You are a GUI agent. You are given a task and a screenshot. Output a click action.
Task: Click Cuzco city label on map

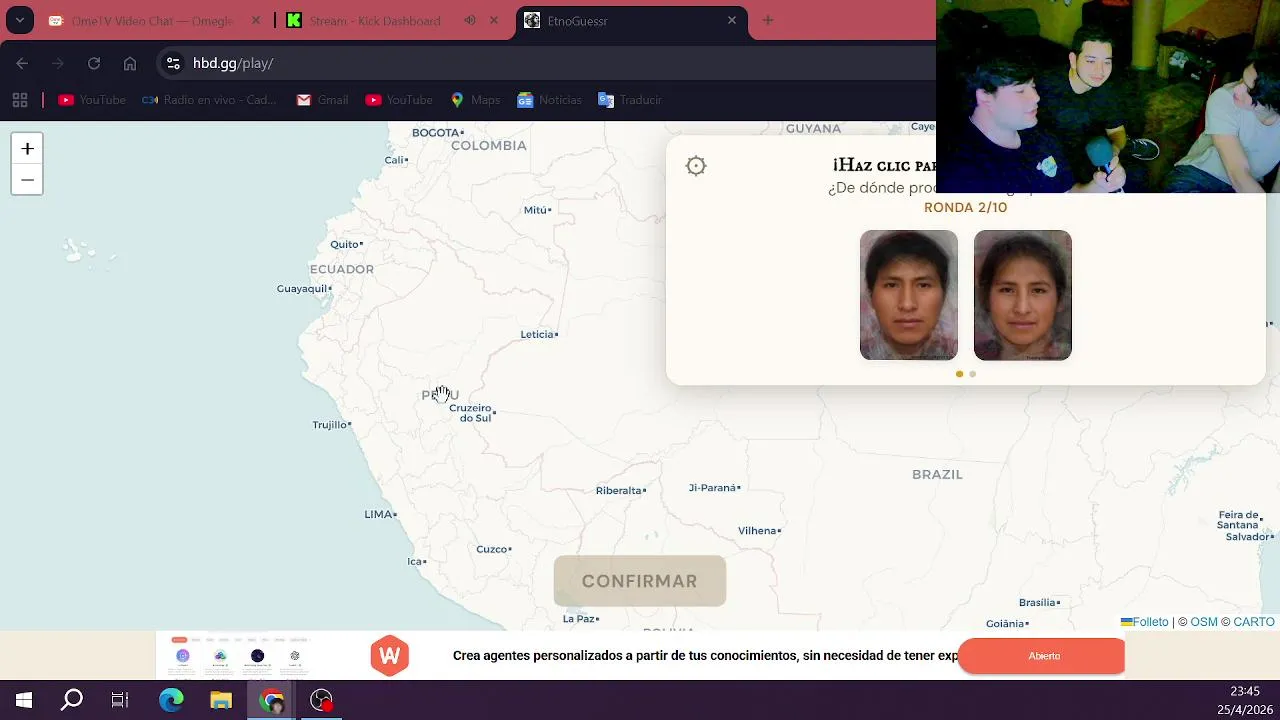[x=493, y=549]
